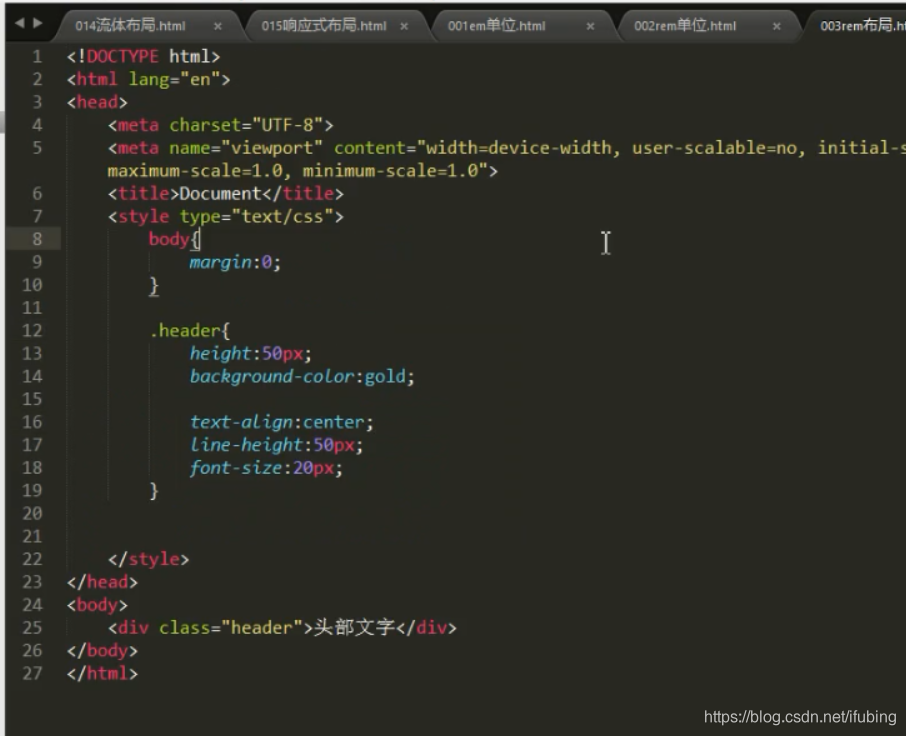Close the 014流体布局.html tab
Viewport: 906px width, 736px height.
(x=218, y=26)
